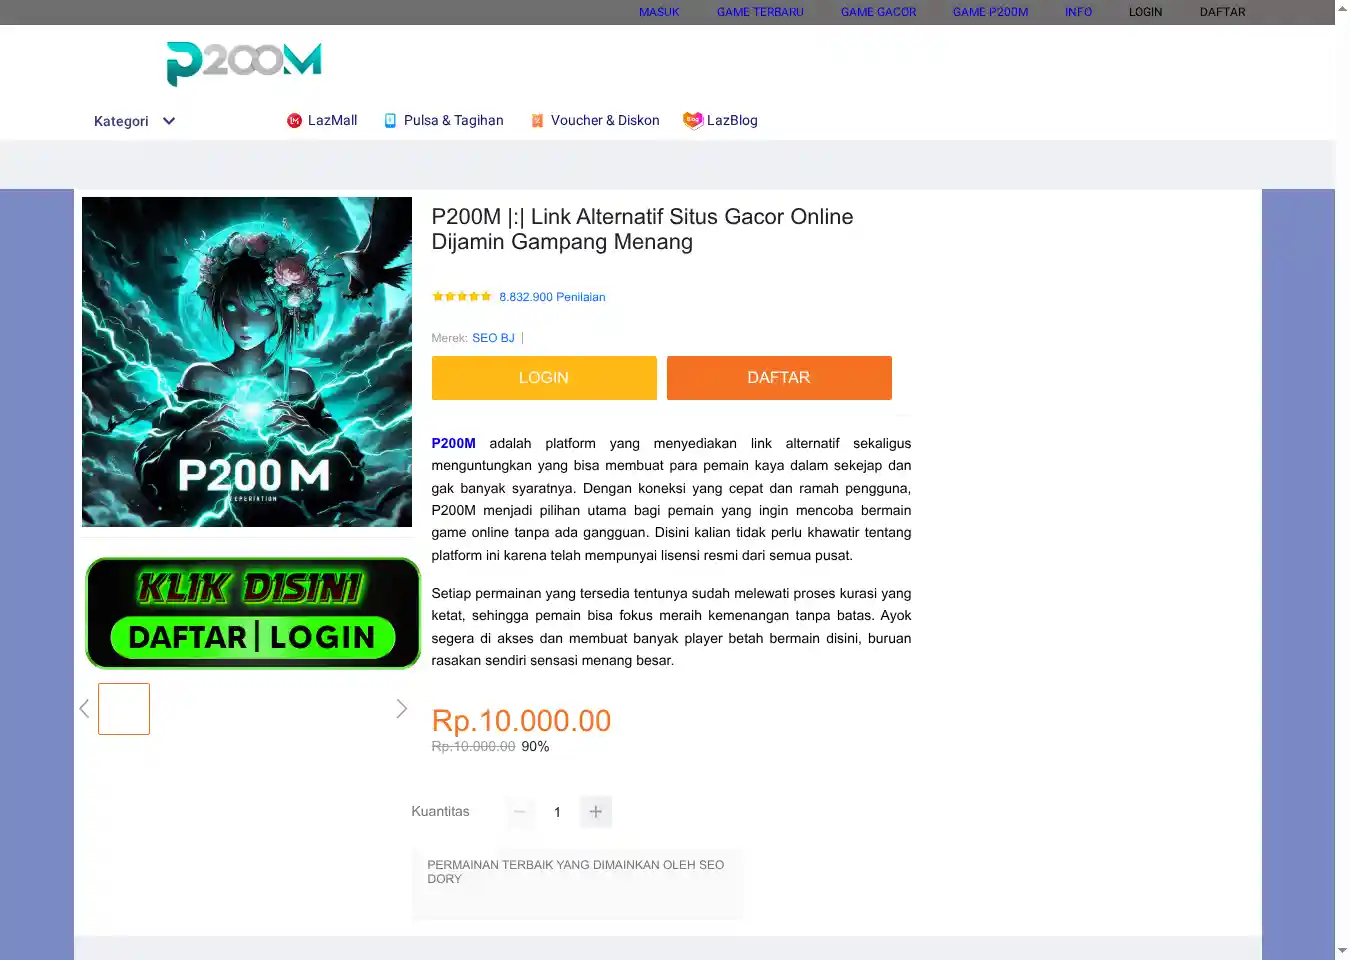Click the orange DAFTAR button
The height and width of the screenshot is (960, 1350).
[779, 378]
